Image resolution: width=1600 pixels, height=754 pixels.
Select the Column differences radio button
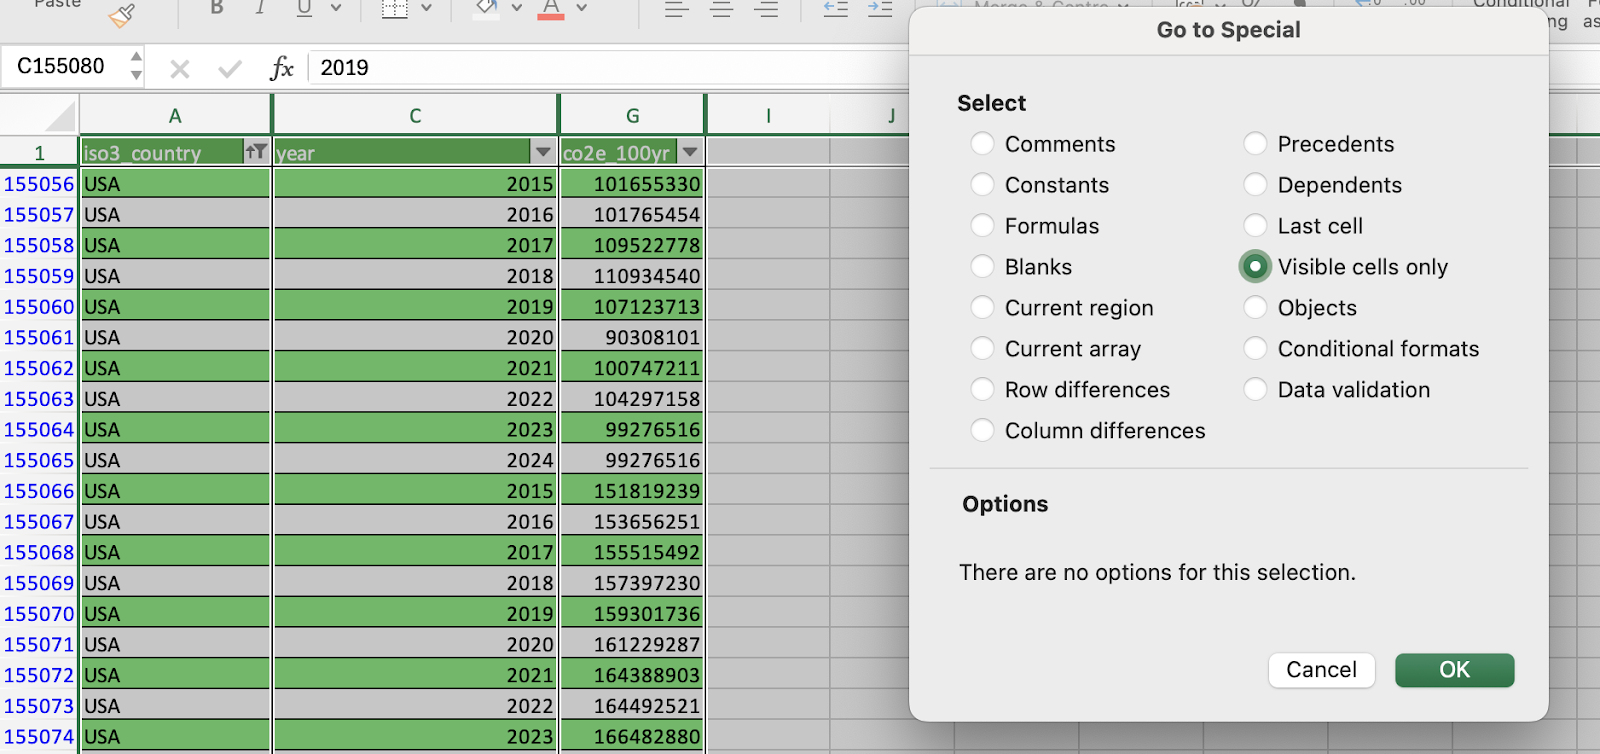coord(983,431)
